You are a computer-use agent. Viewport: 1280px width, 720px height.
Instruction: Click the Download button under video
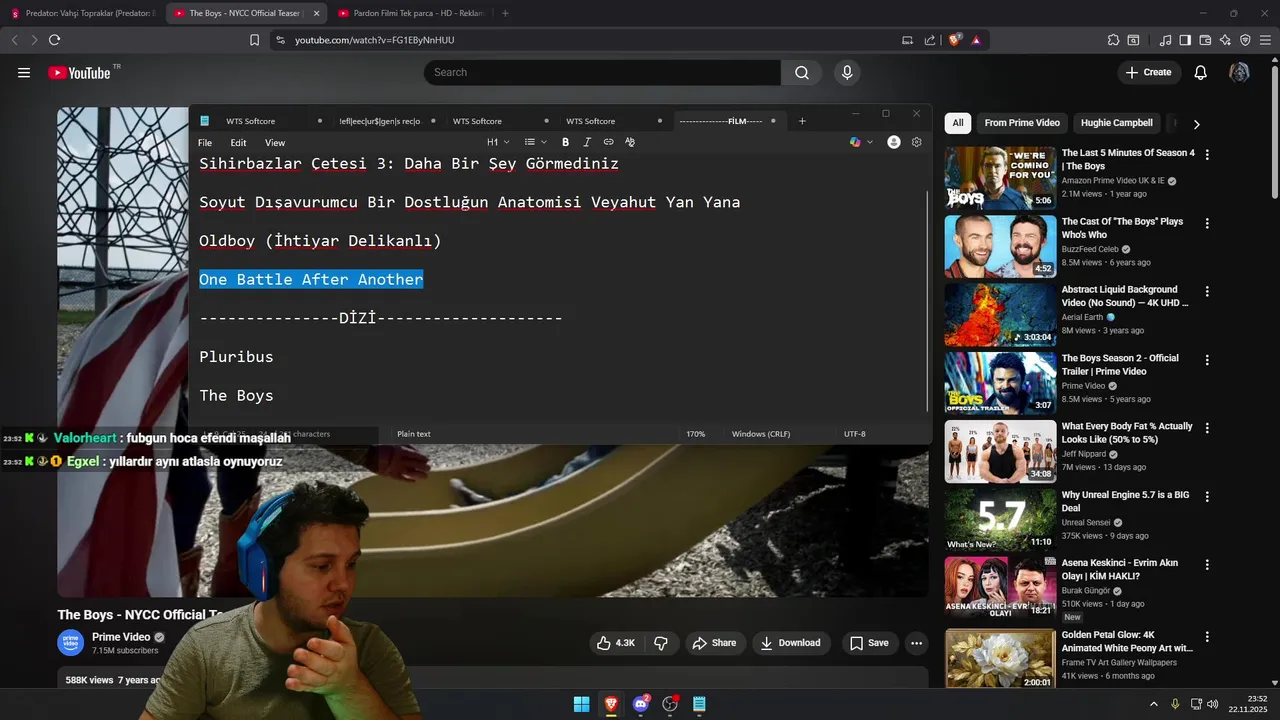(791, 643)
